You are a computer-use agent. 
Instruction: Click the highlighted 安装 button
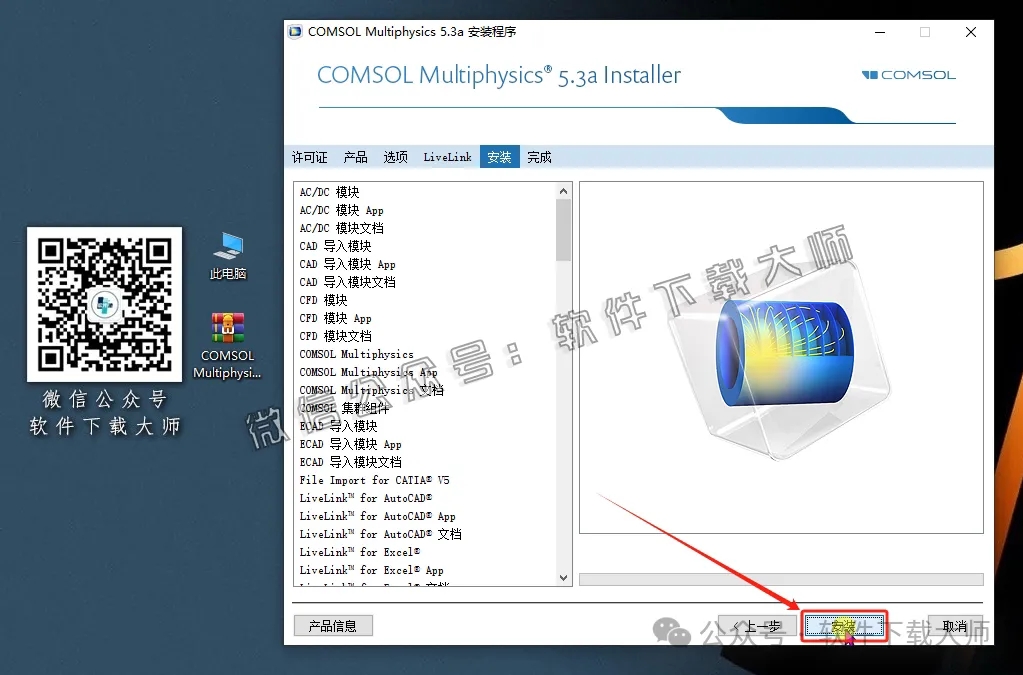point(843,625)
